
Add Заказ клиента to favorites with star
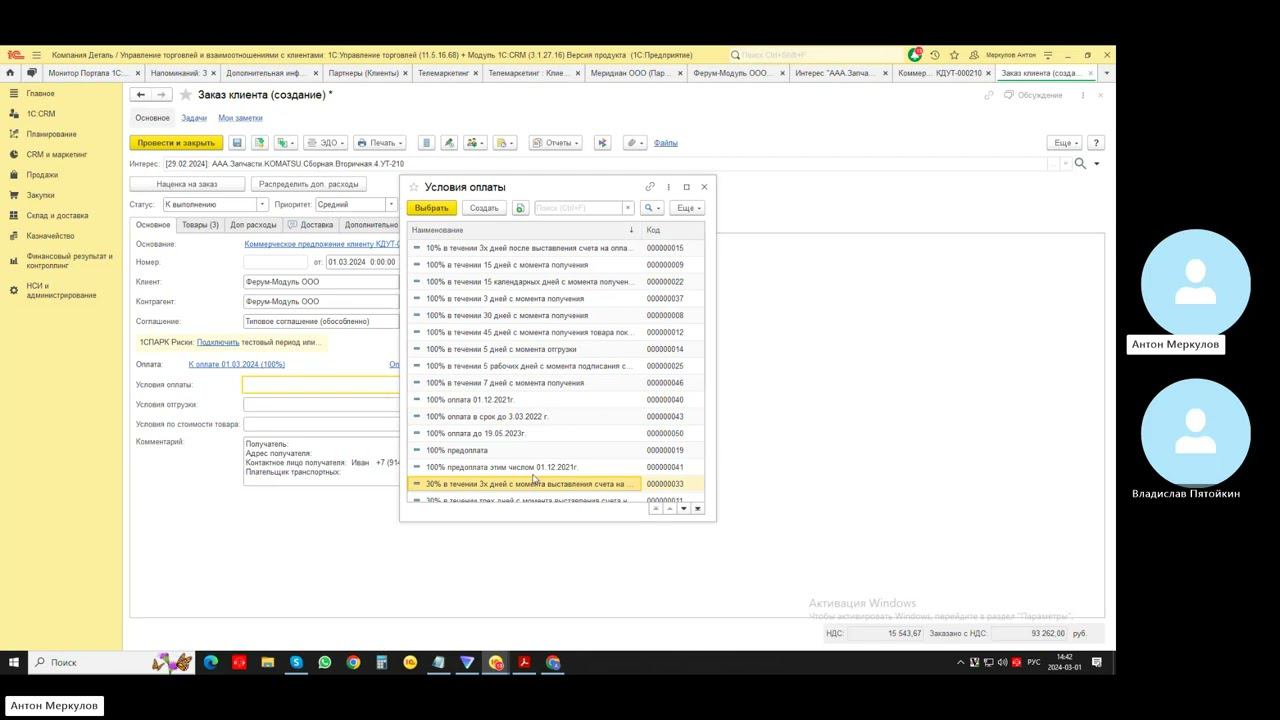coord(185,95)
